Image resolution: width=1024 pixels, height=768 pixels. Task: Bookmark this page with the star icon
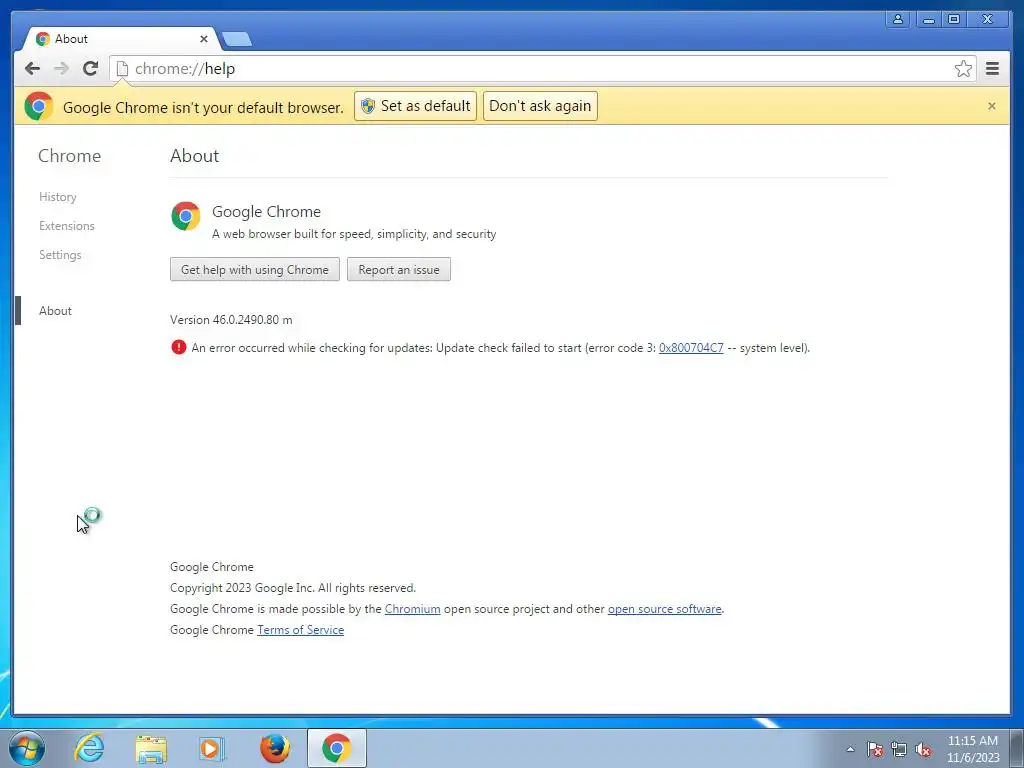[963, 69]
